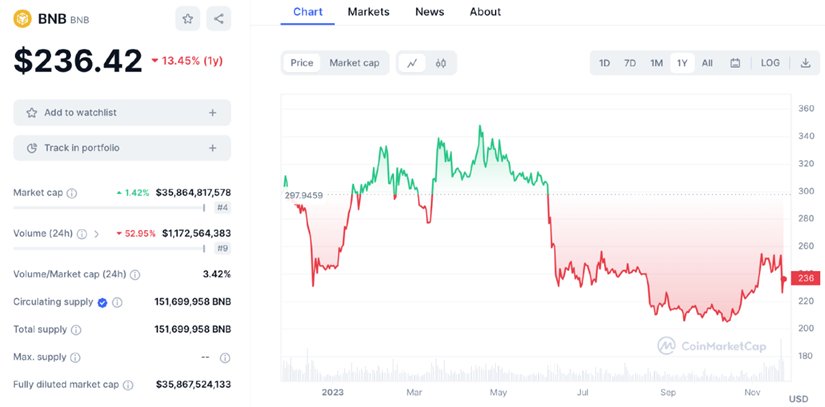Click the USD currency label under chart
Viewport: 825px width, 407px height.
point(799,399)
